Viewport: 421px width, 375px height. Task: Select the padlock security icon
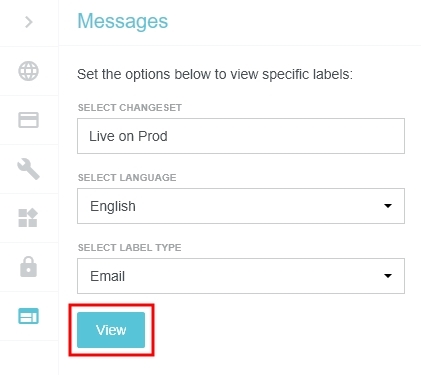28,267
